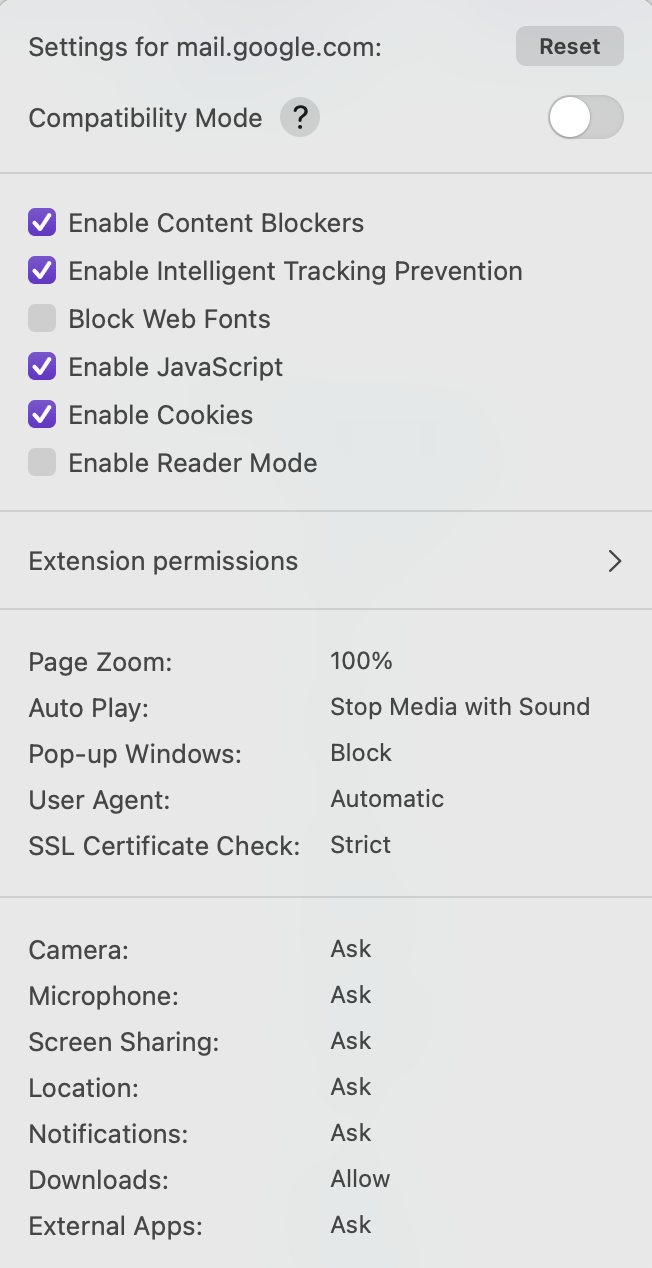652x1268 pixels.
Task: Disable Intelligent Tracking Prevention checkbox
Action: [x=42, y=271]
